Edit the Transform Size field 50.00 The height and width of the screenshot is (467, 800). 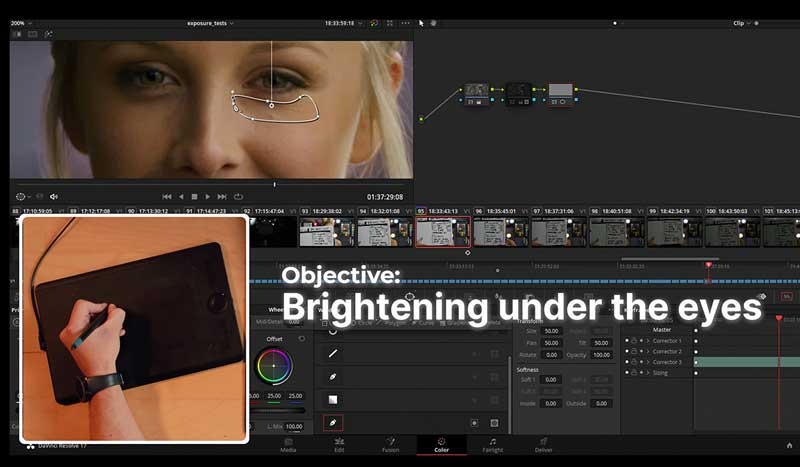tap(551, 331)
